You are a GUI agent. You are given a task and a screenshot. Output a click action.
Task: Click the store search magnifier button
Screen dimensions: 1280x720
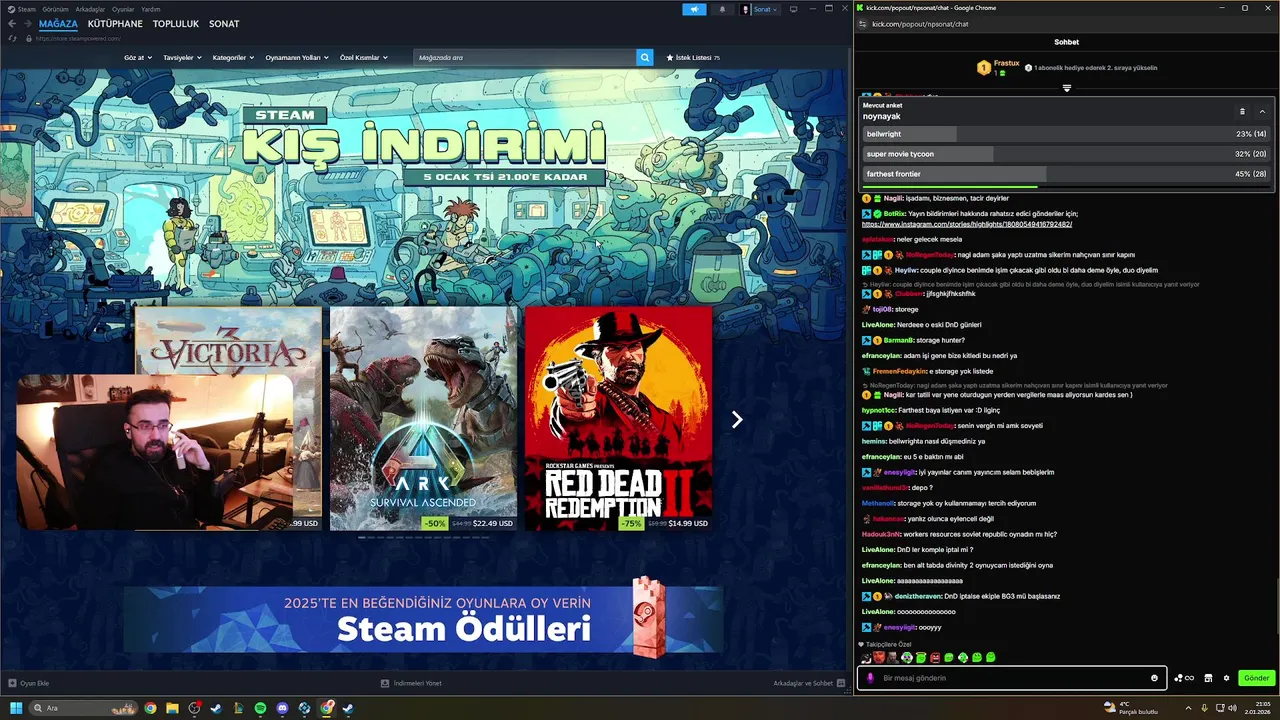point(645,57)
